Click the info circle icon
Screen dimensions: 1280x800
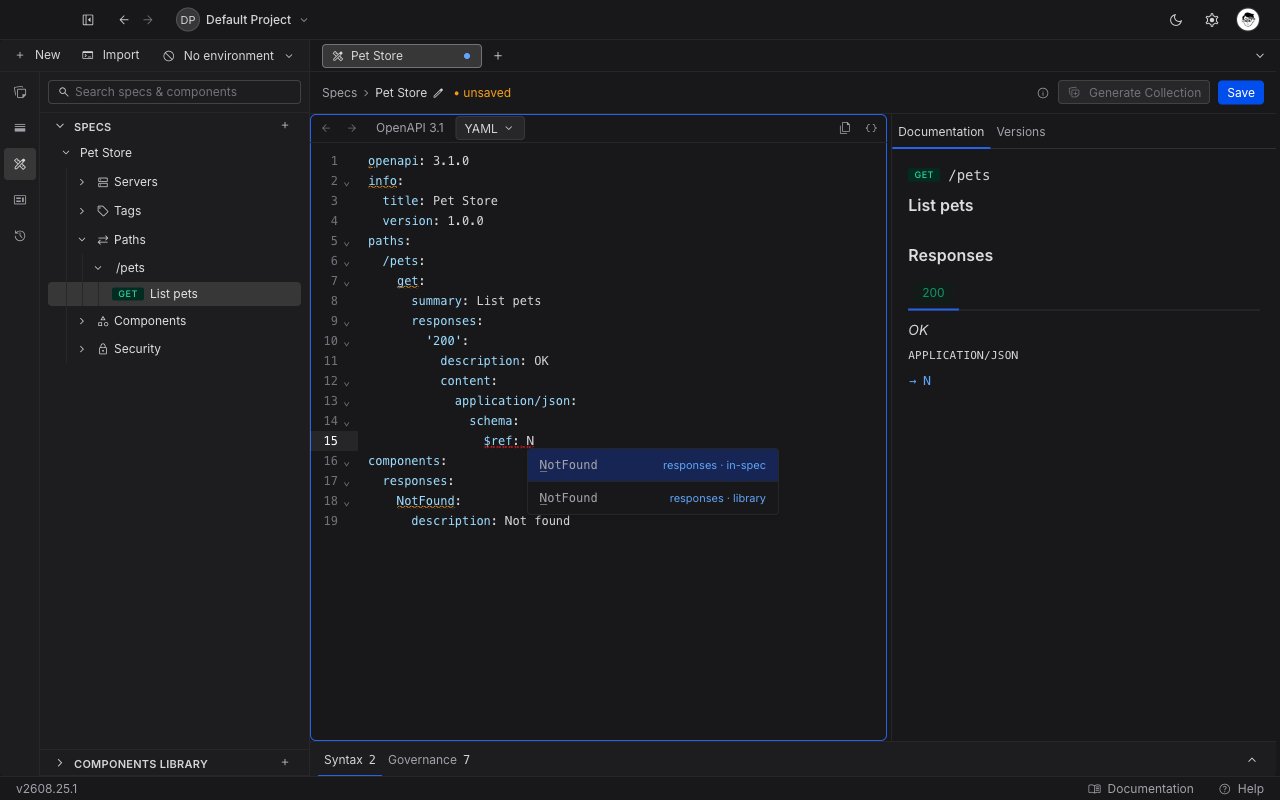[1043, 93]
